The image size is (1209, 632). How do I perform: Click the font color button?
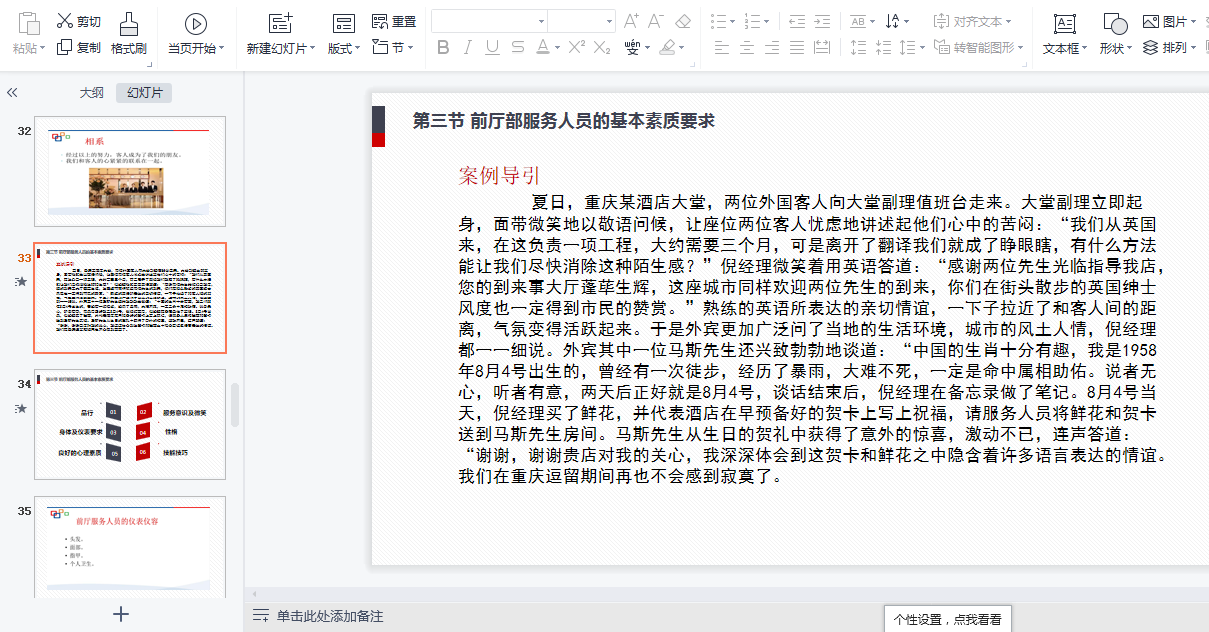pyautogui.click(x=543, y=47)
